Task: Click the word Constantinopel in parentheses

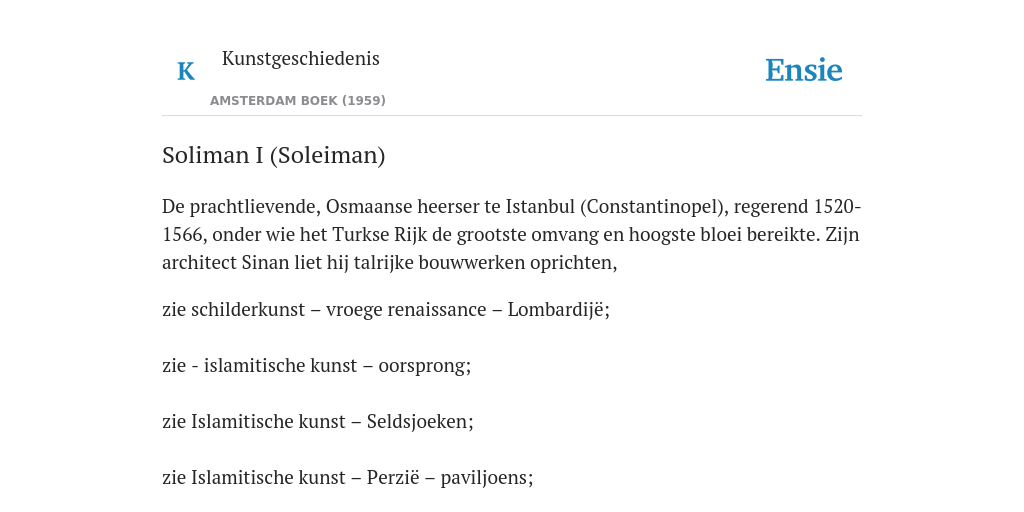Action: click(x=654, y=206)
